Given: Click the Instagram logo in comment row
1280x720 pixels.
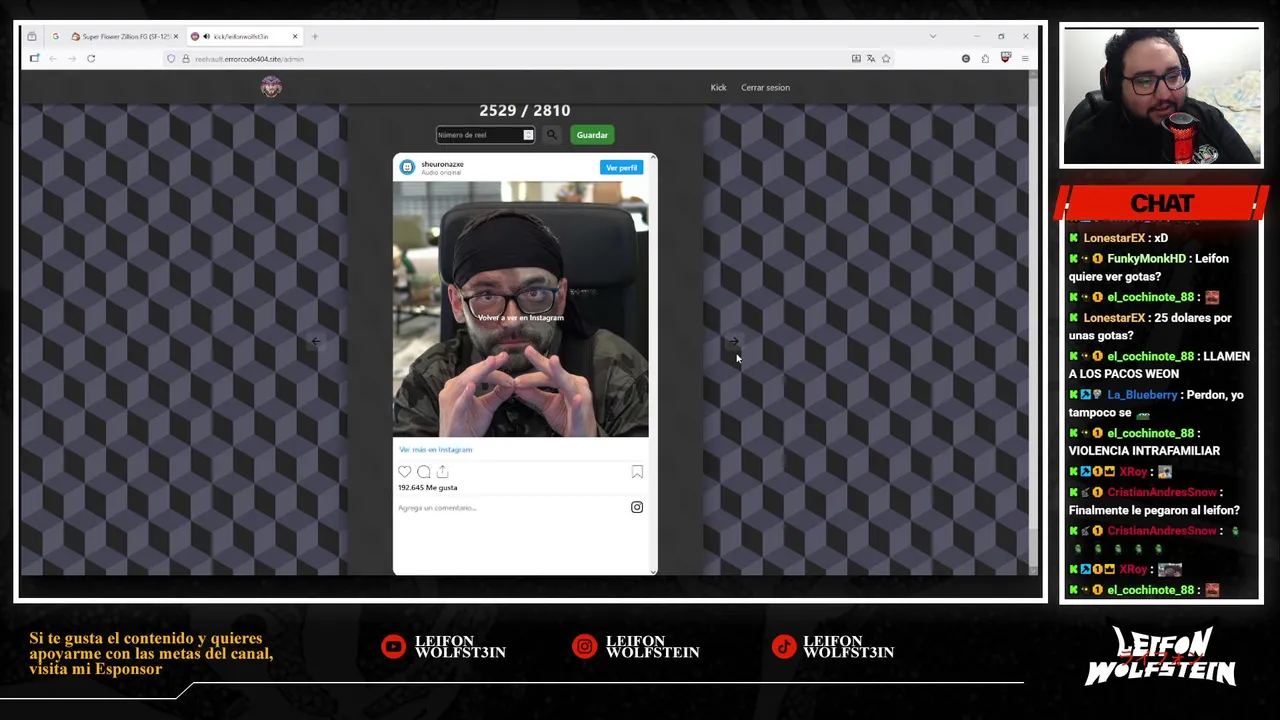Looking at the screenshot, I should coord(637,507).
